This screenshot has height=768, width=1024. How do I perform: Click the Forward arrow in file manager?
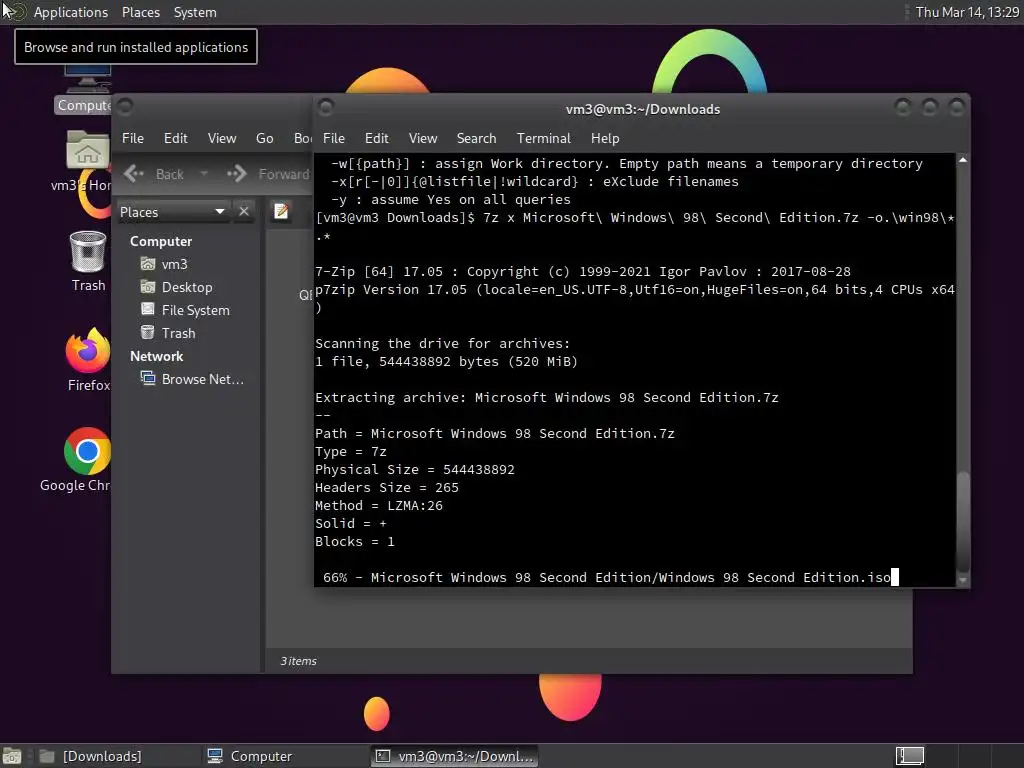[x=268, y=174]
